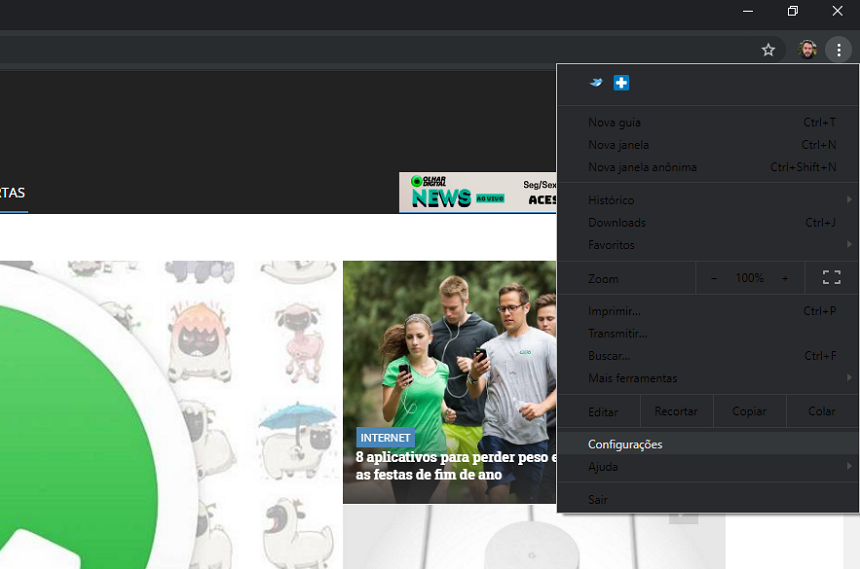The height and width of the screenshot is (569, 860).
Task: Close the Chrome window
Action: click(x=837, y=11)
